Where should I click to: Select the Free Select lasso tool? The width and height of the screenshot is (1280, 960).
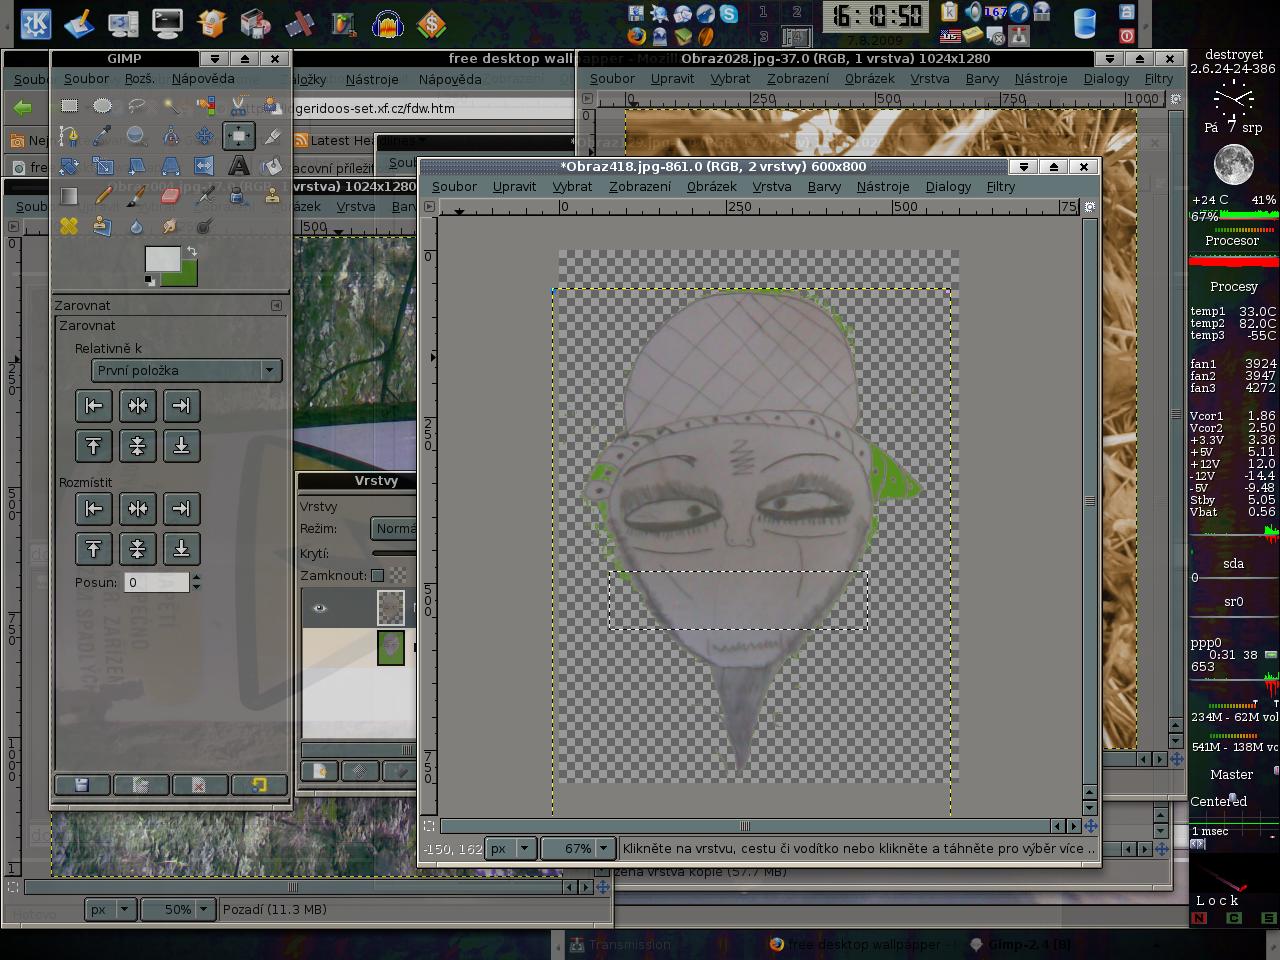point(137,105)
